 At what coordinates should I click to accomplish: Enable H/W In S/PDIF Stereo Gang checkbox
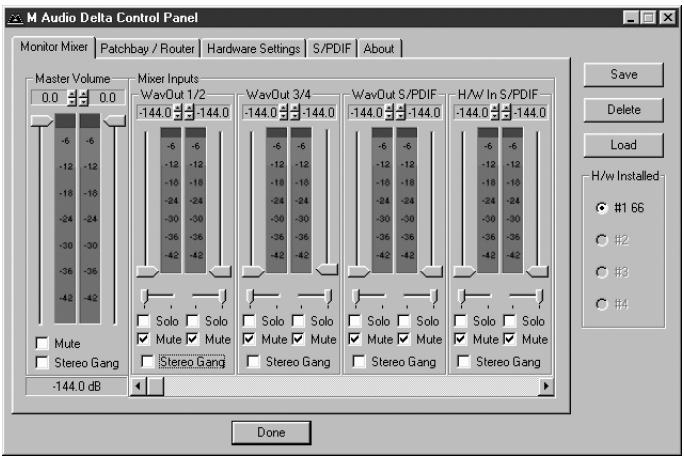coord(463,361)
